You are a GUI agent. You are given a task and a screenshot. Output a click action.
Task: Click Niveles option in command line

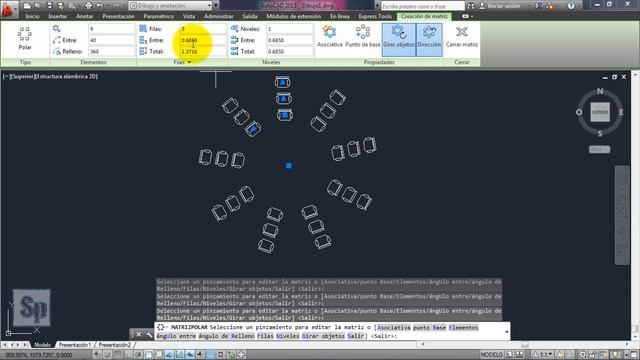[287, 336]
